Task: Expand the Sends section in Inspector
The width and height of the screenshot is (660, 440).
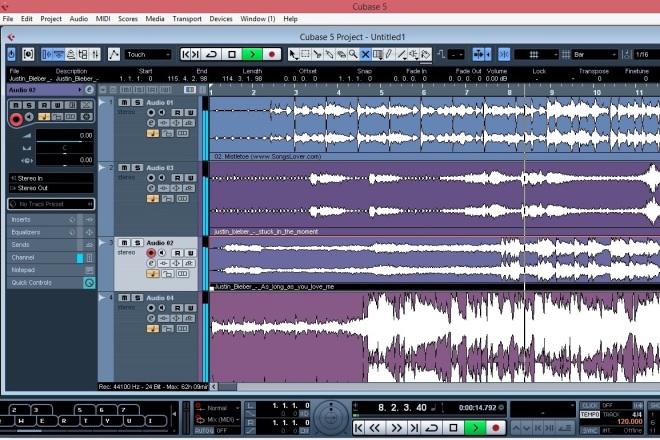Action: pyautogui.click(x=51, y=245)
